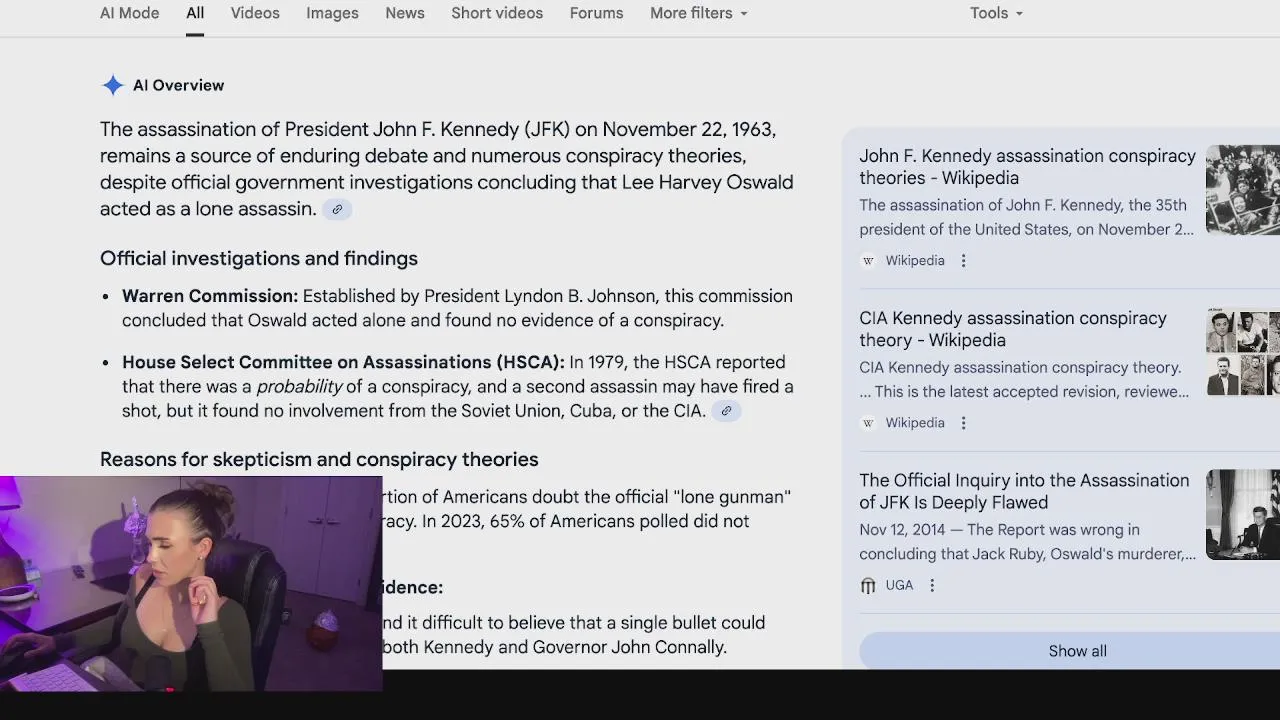Click the Wikipedia favicon under the CIA theory result
The height and width of the screenshot is (720, 1280).
(868, 423)
